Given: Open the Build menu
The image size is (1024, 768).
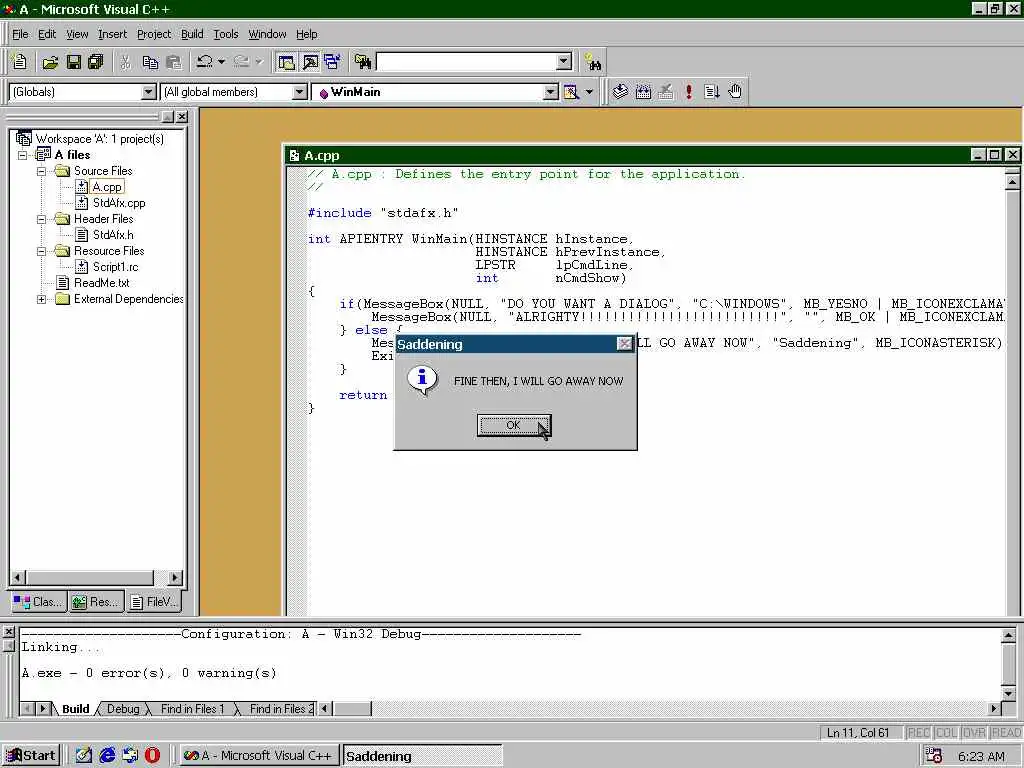Looking at the screenshot, I should click(192, 34).
